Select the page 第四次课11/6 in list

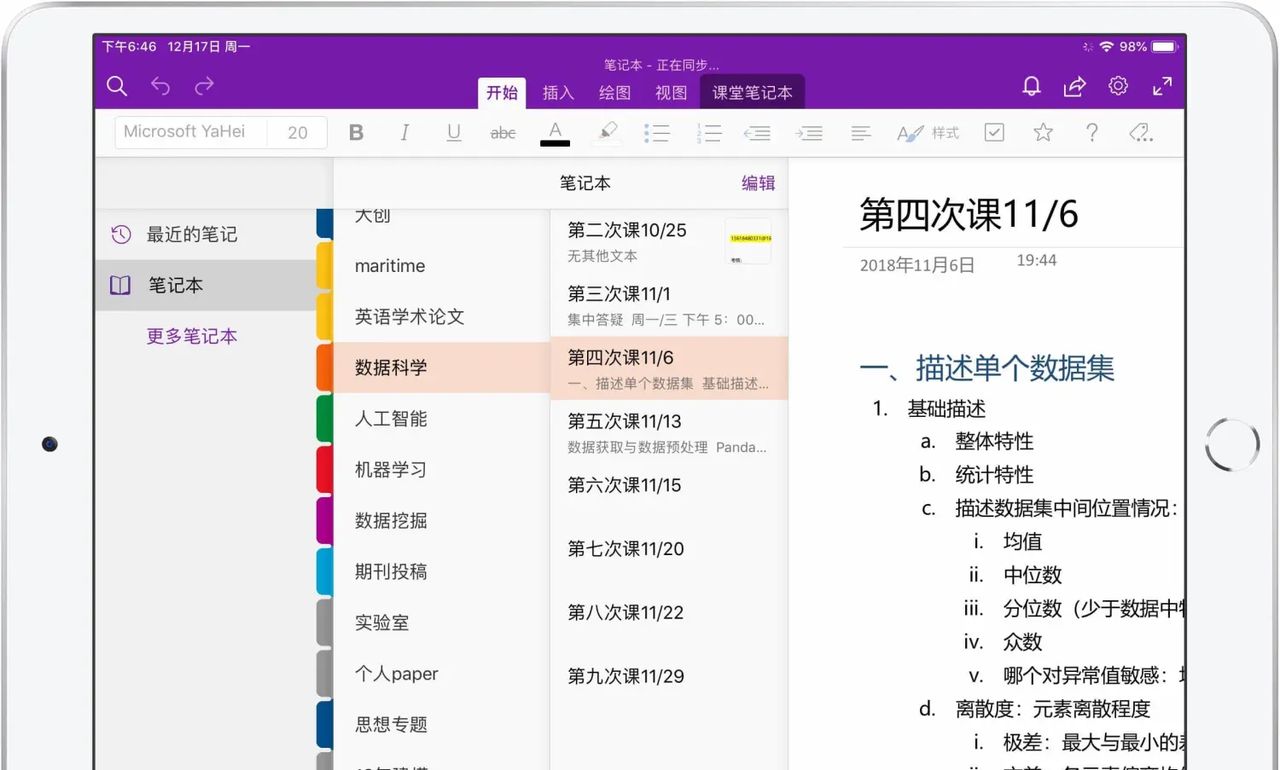pyautogui.click(x=669, y=368)
